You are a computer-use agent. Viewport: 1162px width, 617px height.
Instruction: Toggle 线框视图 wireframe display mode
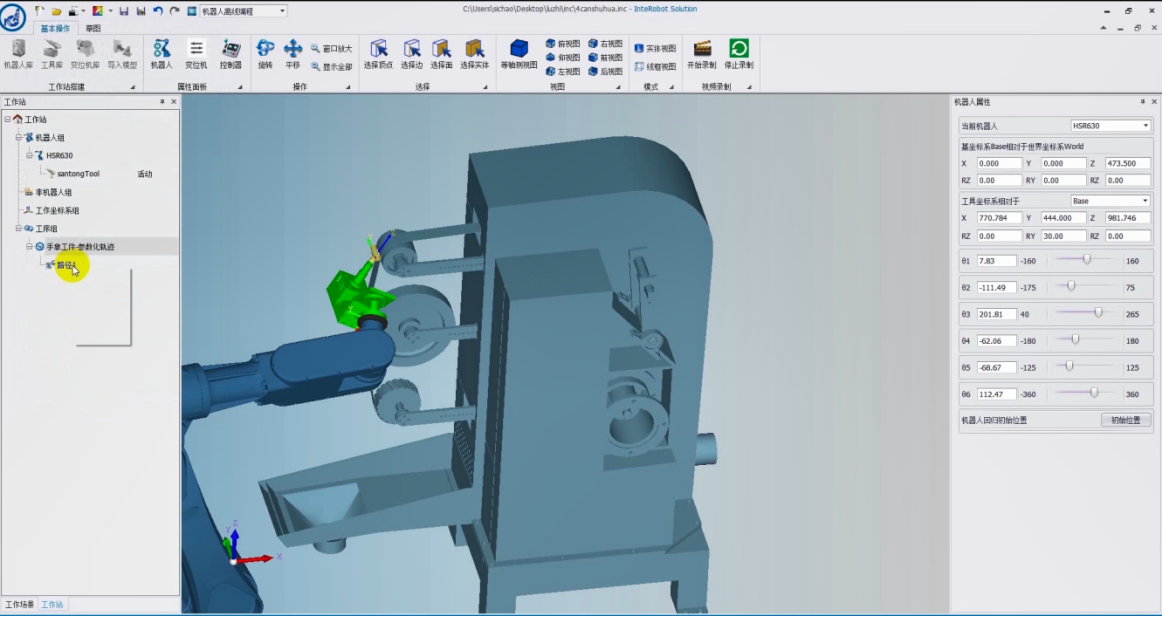coord(656,67)
